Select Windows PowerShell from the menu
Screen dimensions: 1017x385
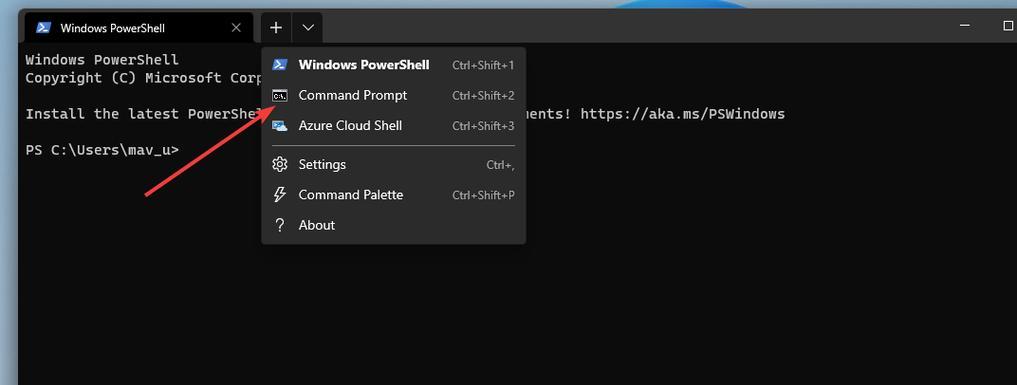click(393, 65)
